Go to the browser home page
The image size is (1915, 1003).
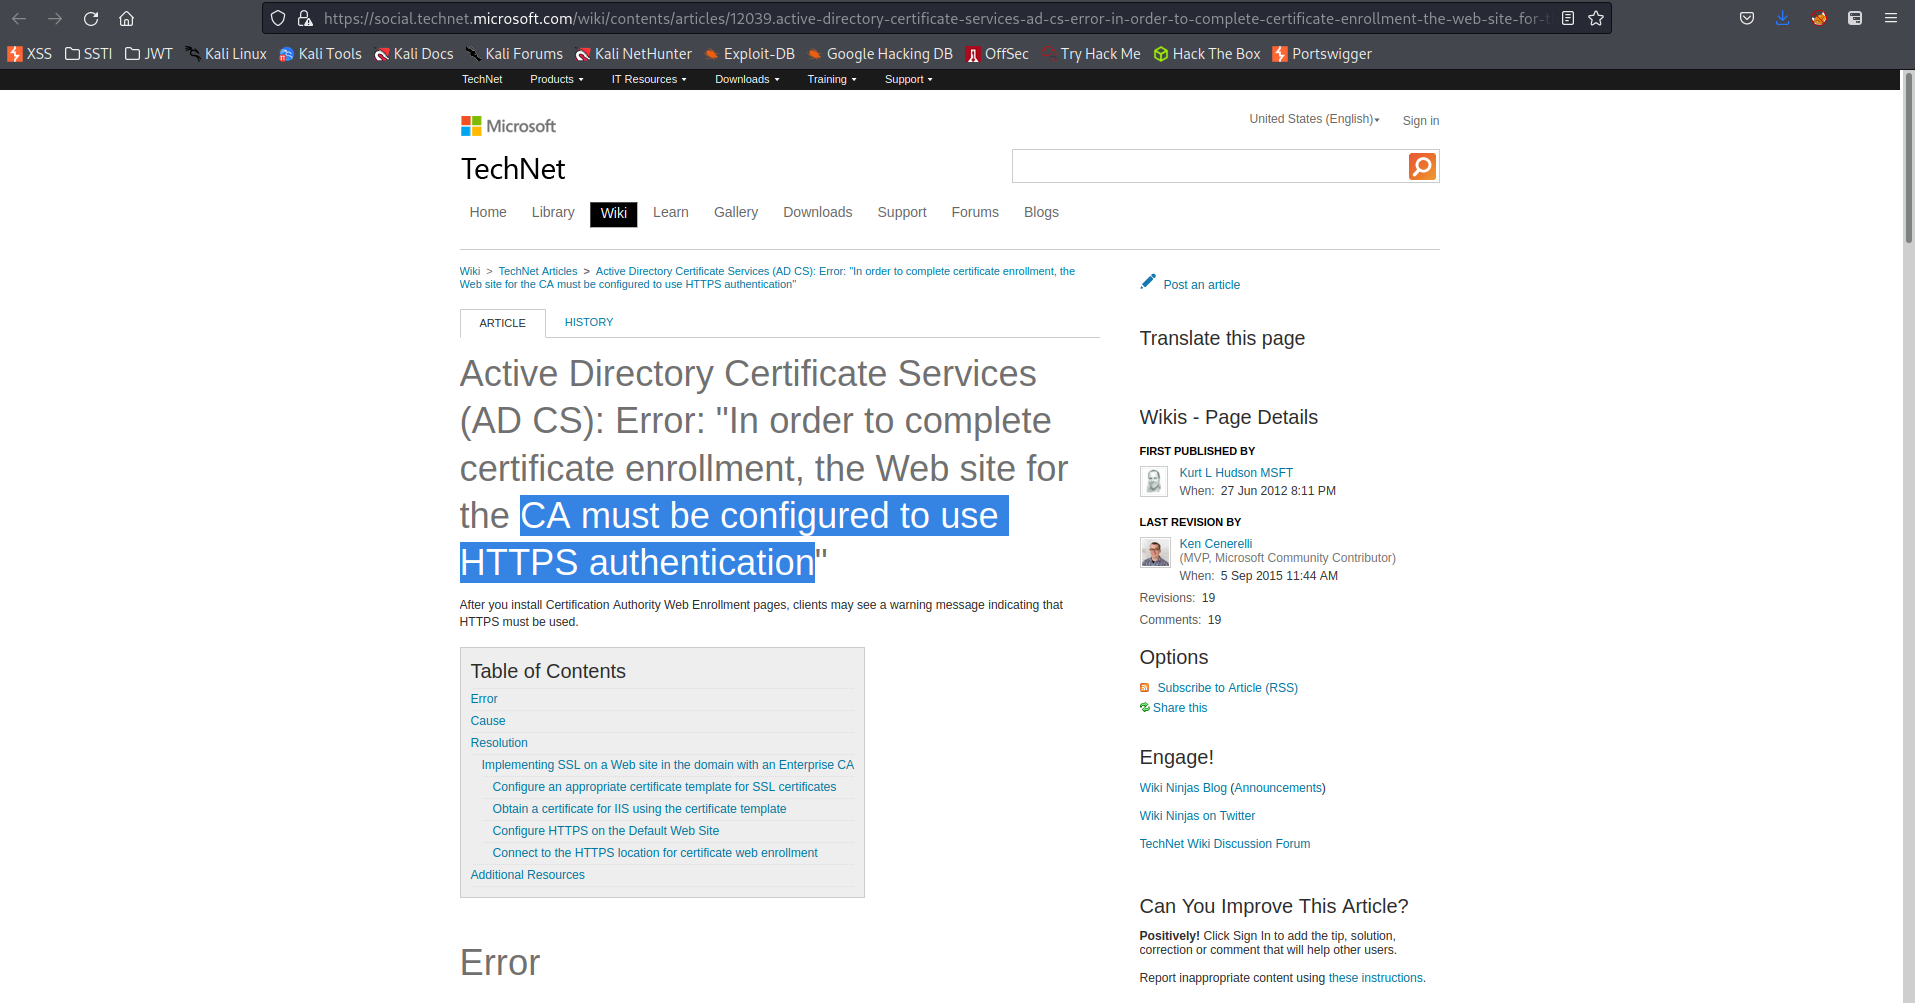(x=126, y=18)
